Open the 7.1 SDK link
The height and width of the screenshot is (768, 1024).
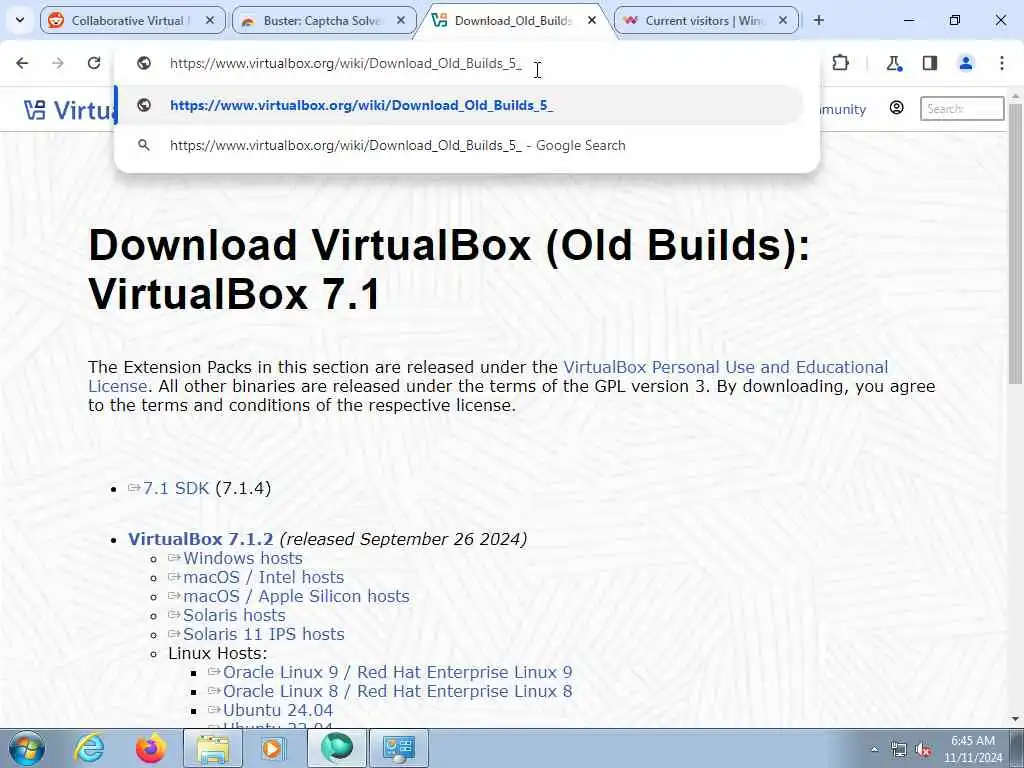176,488
